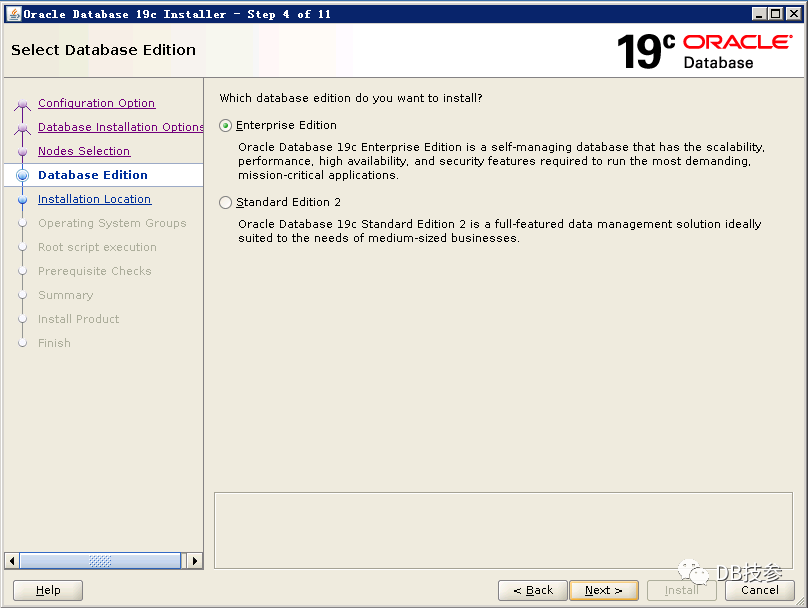Go to Database Installation Options step
Image resolution: width=808 pixels, height=608 pixels.
pyautogui.click(x=121, y=127)
